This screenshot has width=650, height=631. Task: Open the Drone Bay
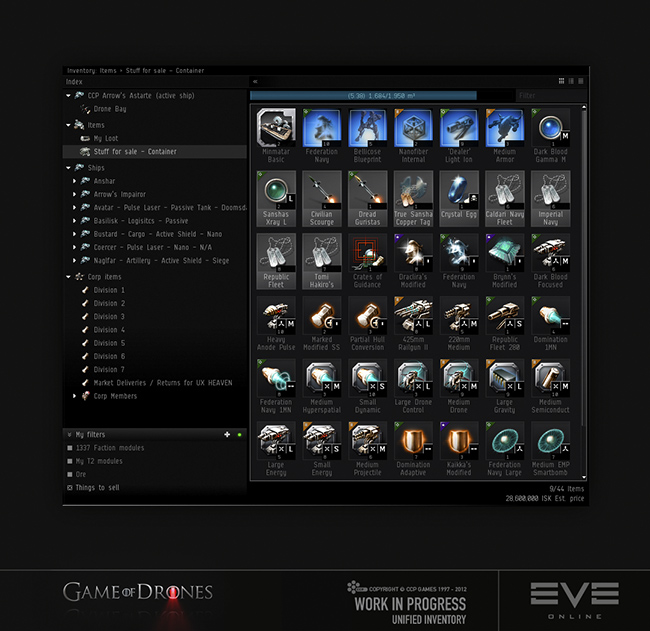click(110, 109)
